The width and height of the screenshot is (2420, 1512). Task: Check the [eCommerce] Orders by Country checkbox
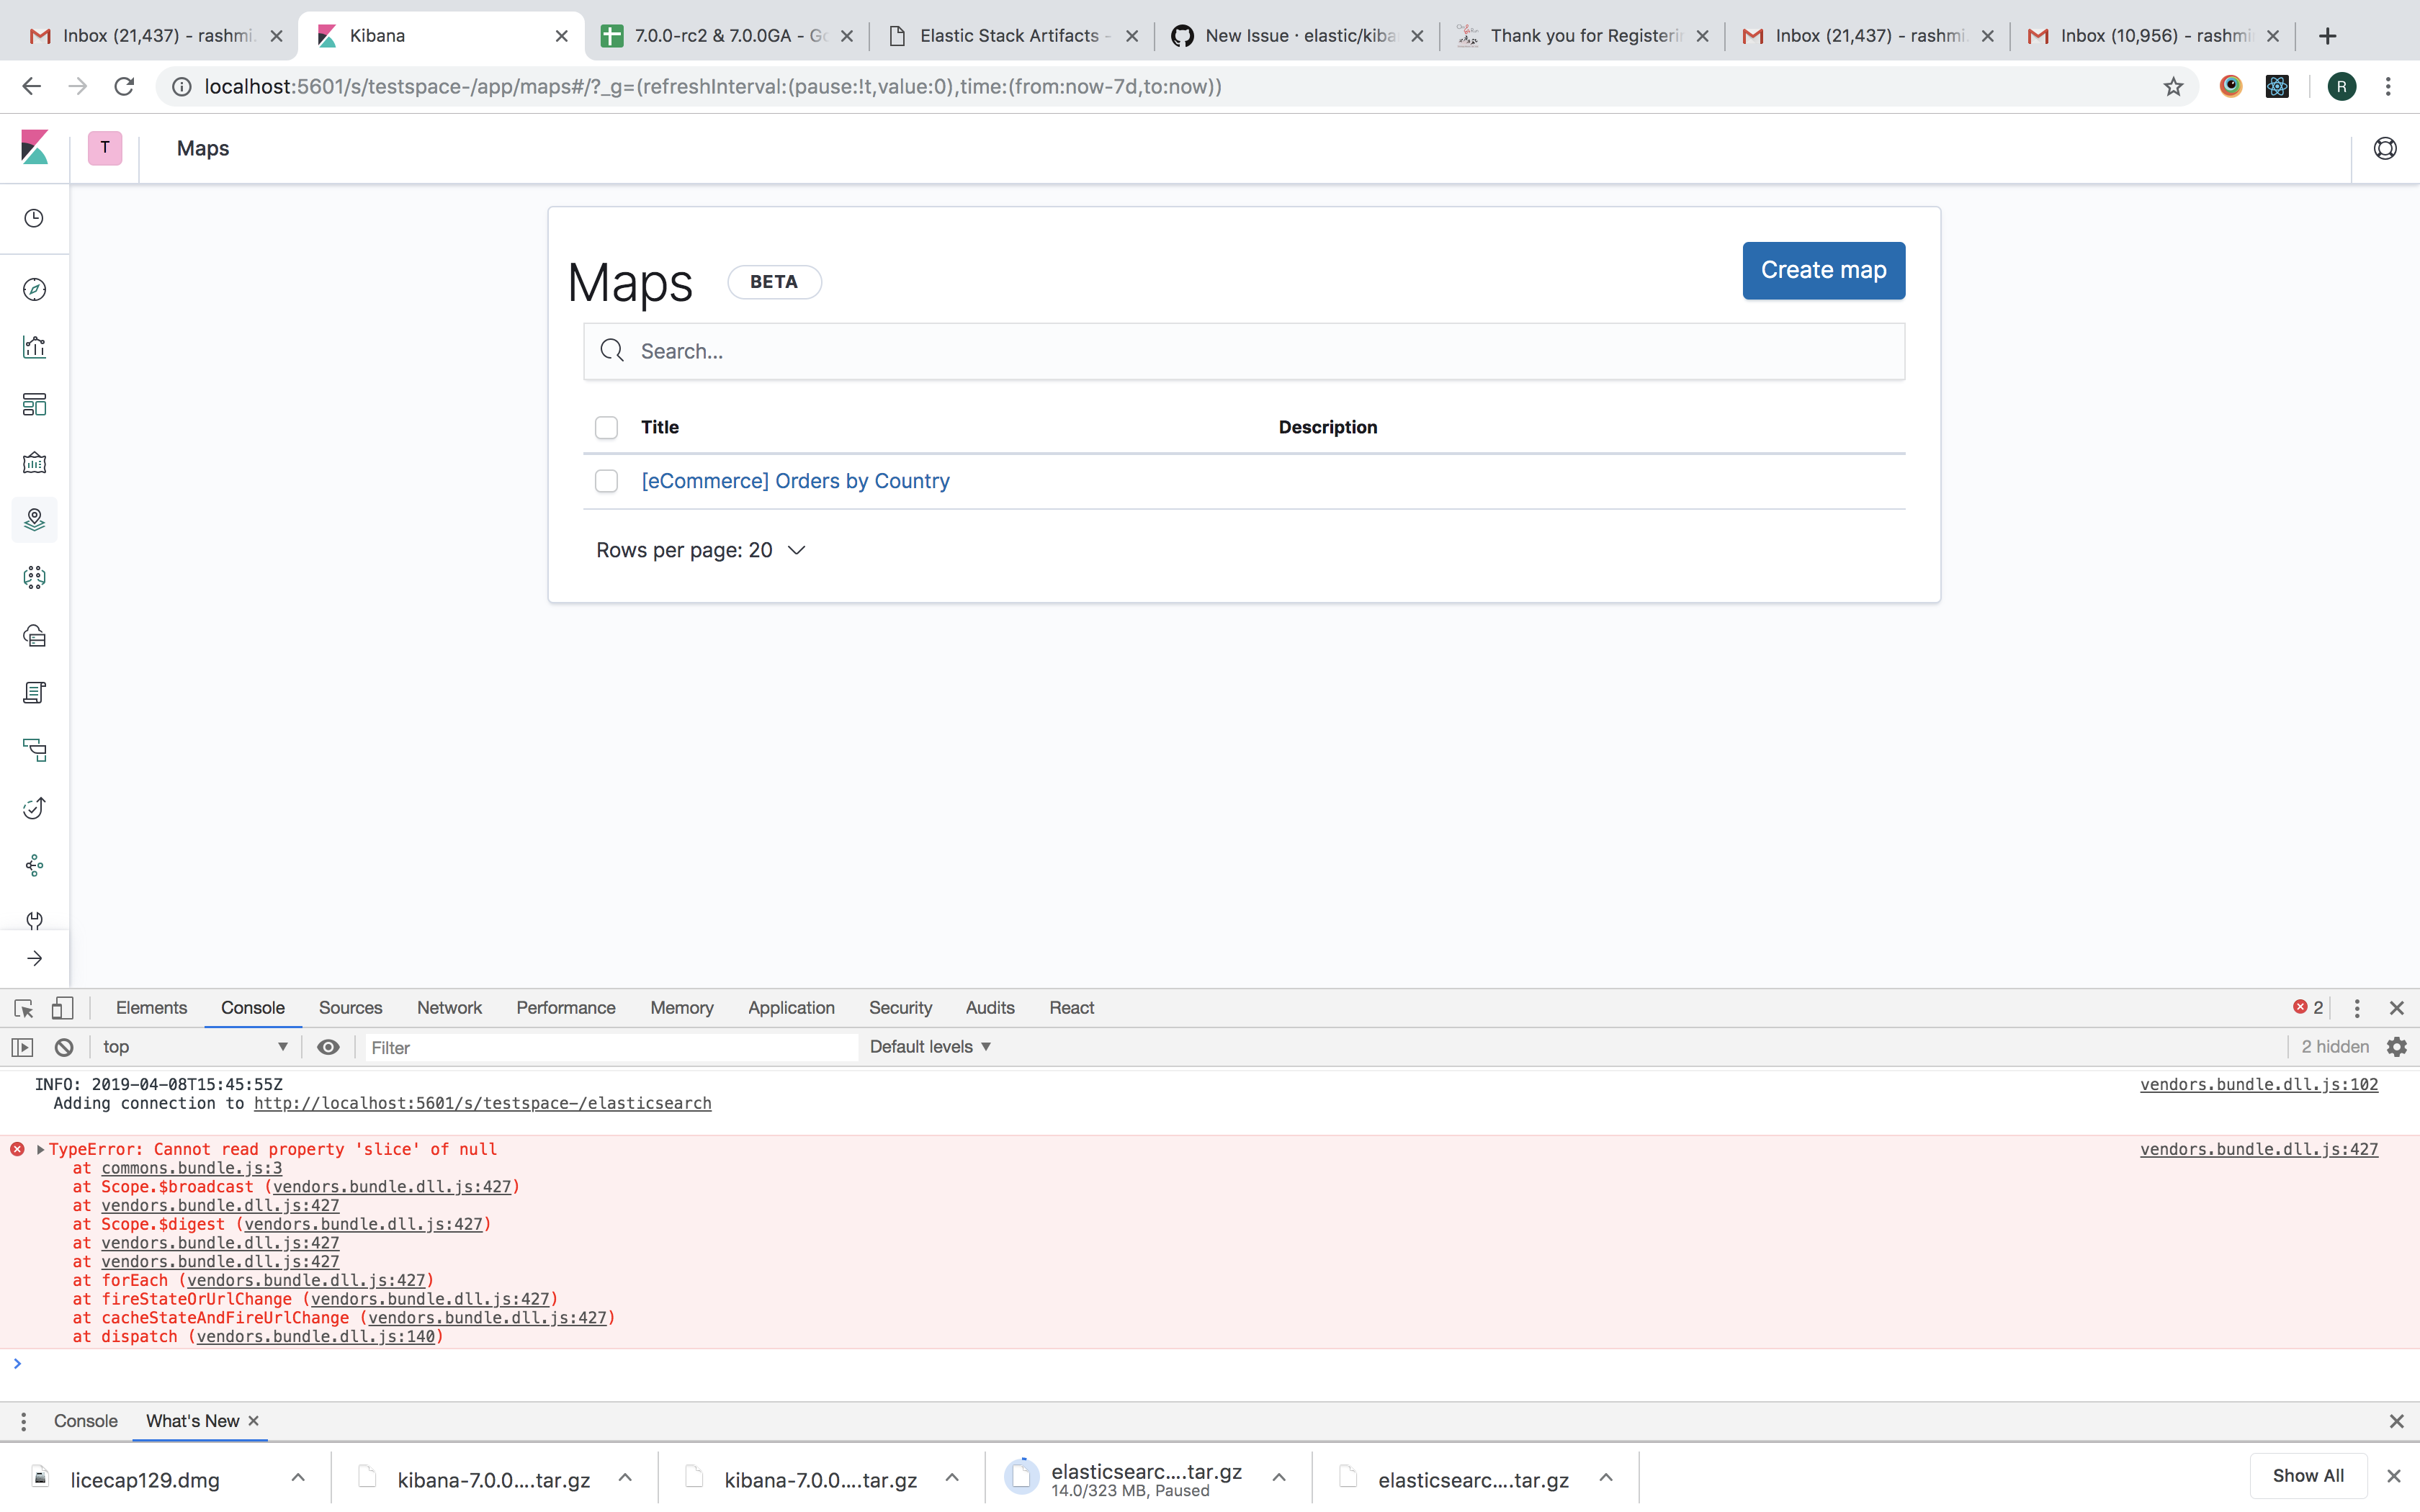point(606,481)
